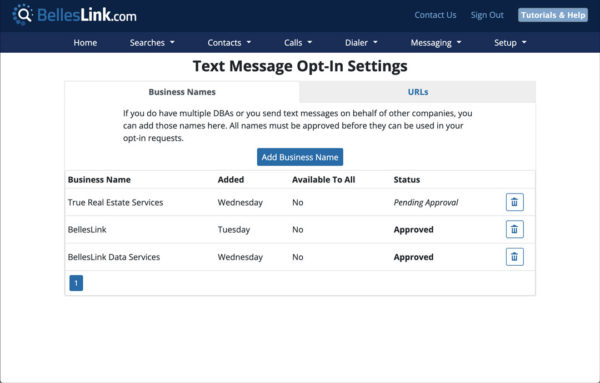Click Approved status for BellesLink Data Services

[413, 257]
